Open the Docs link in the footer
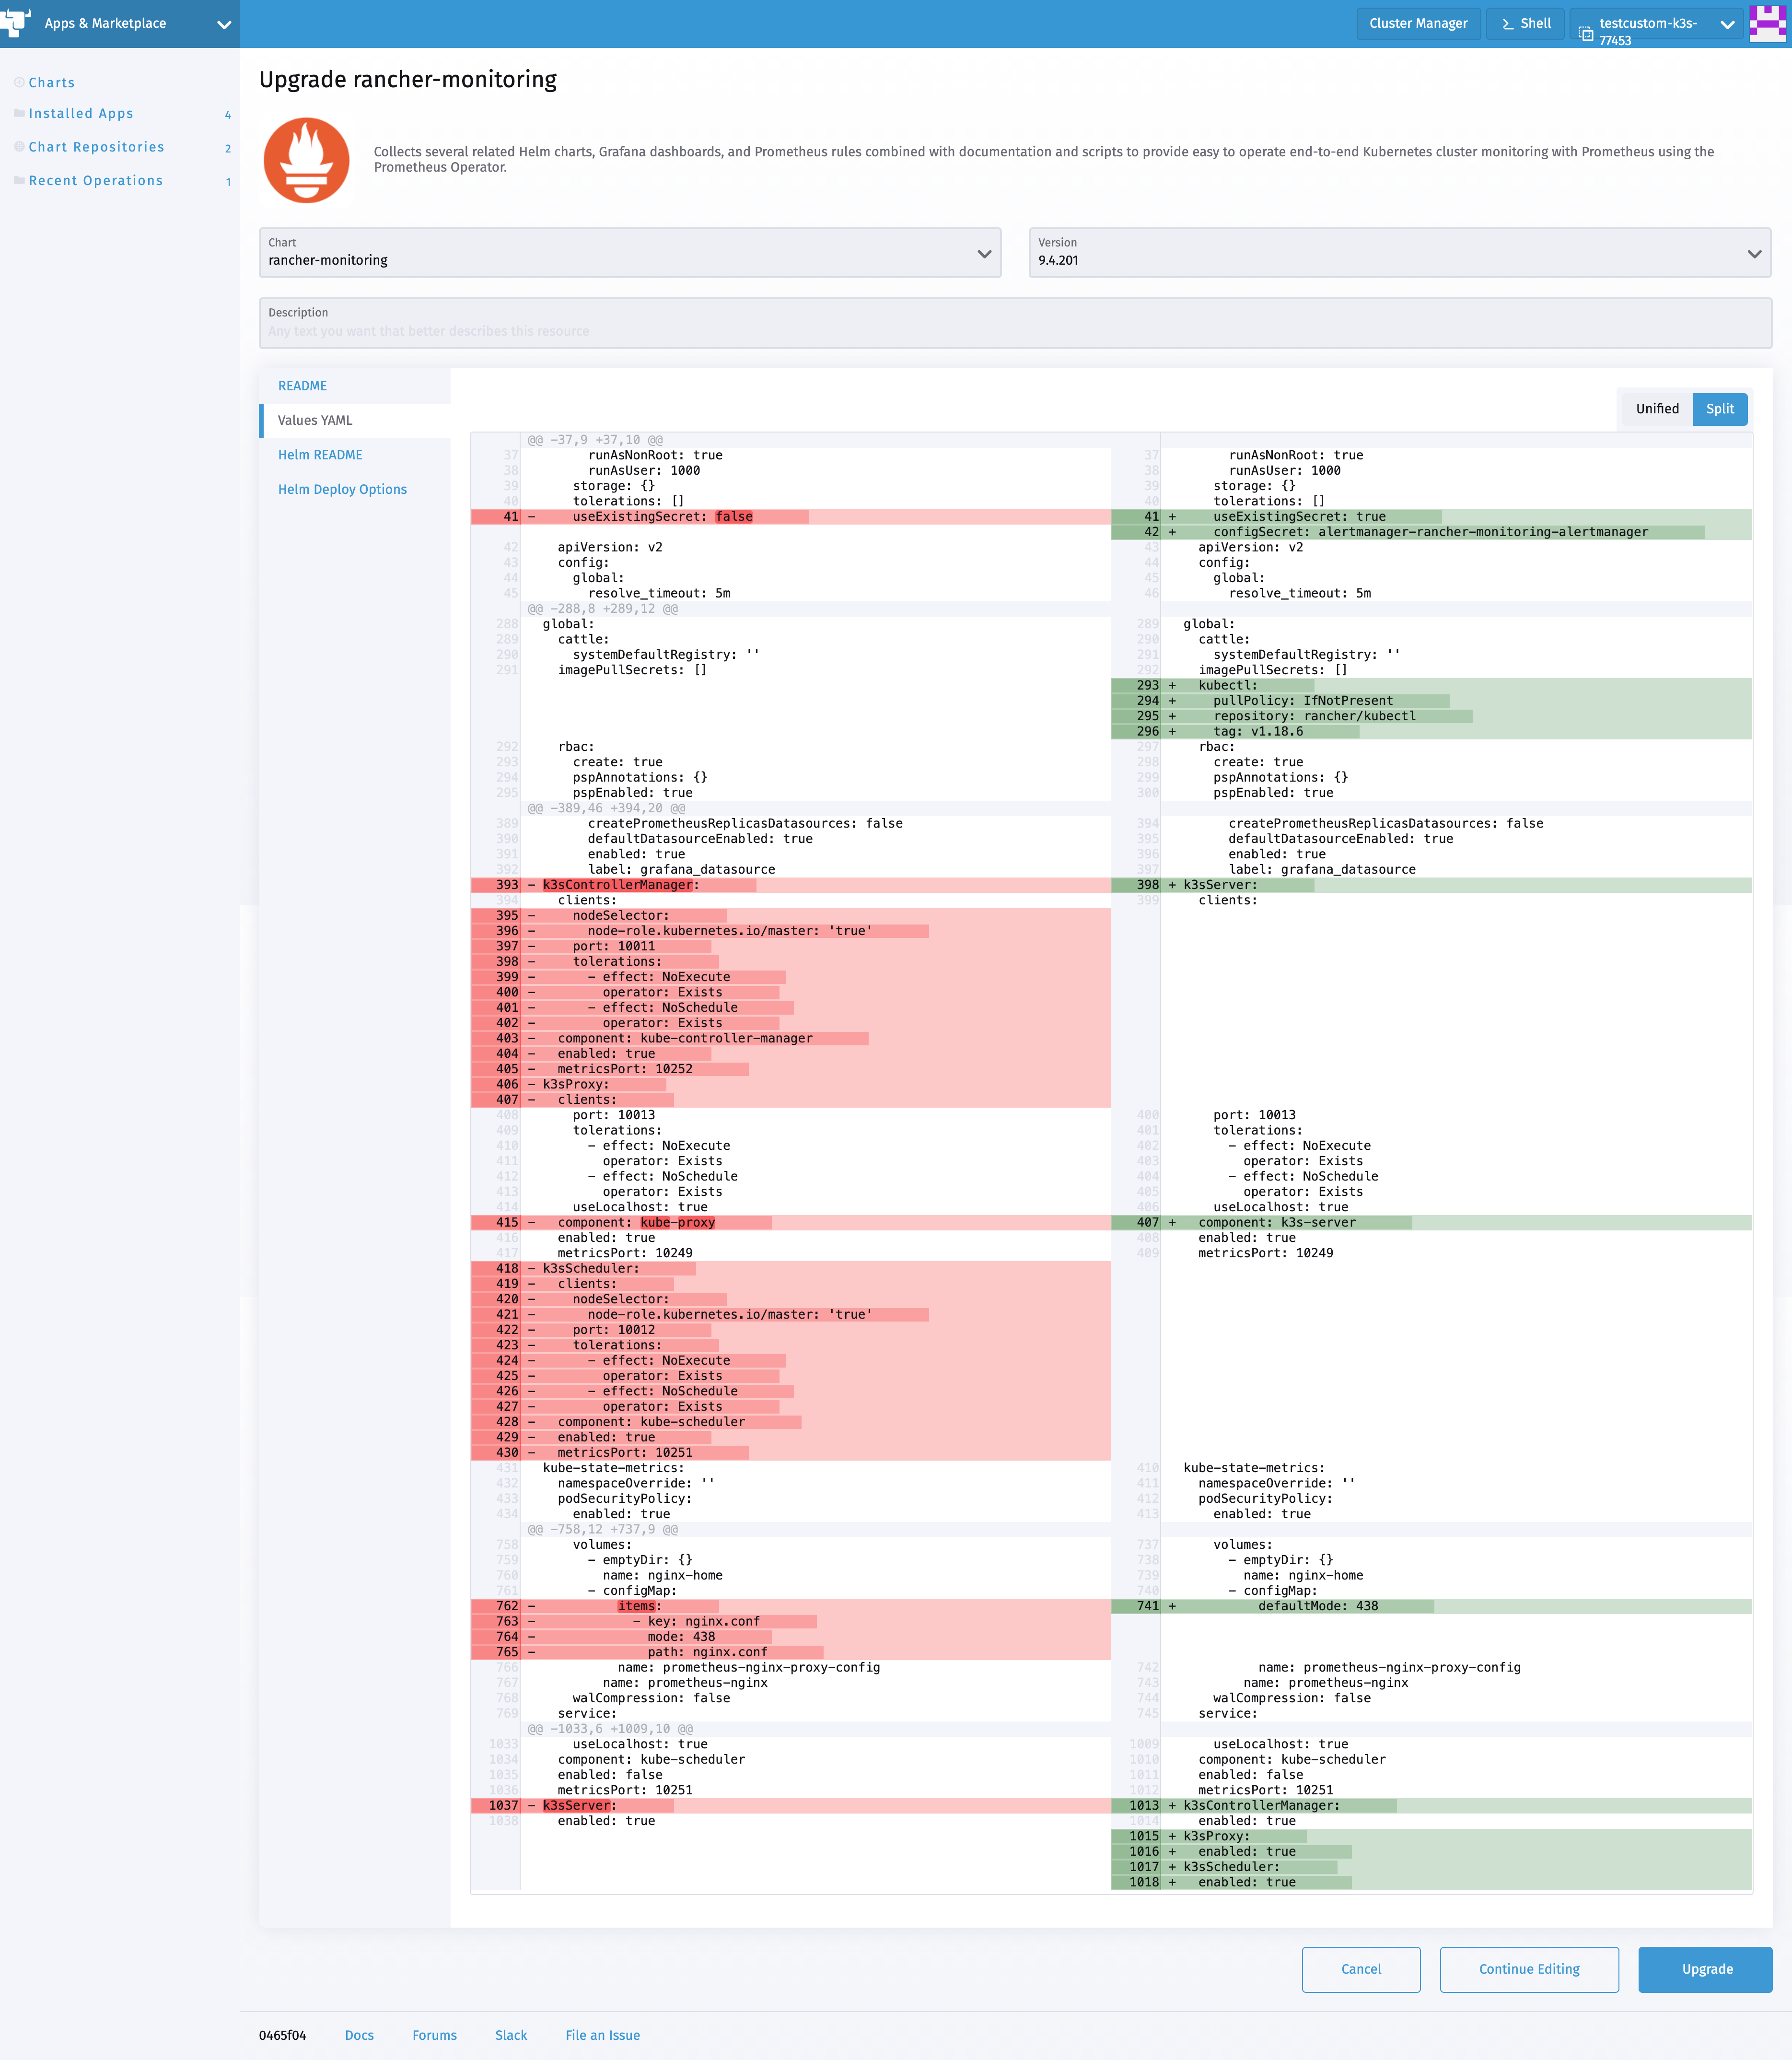The width and height of the screenshot is (1792, 2060). [359, 2035]
